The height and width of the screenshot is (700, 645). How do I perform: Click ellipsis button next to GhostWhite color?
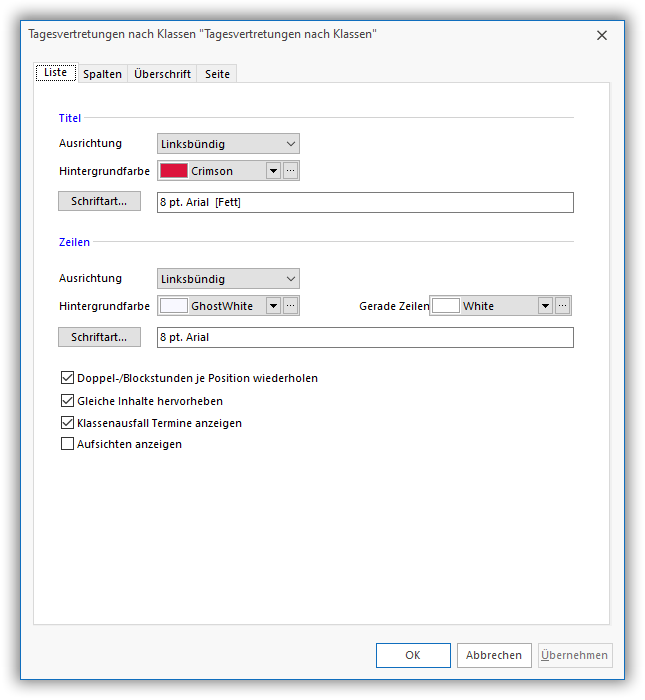click(291, 306)
